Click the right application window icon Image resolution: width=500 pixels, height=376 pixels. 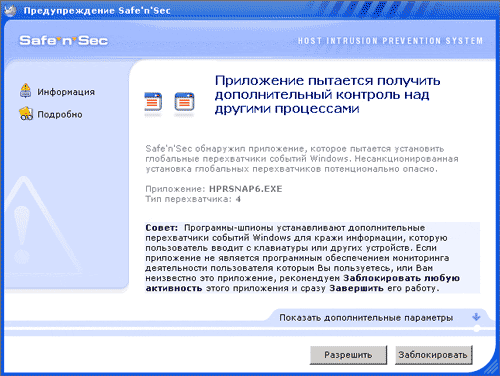click(x=184, y=102)
